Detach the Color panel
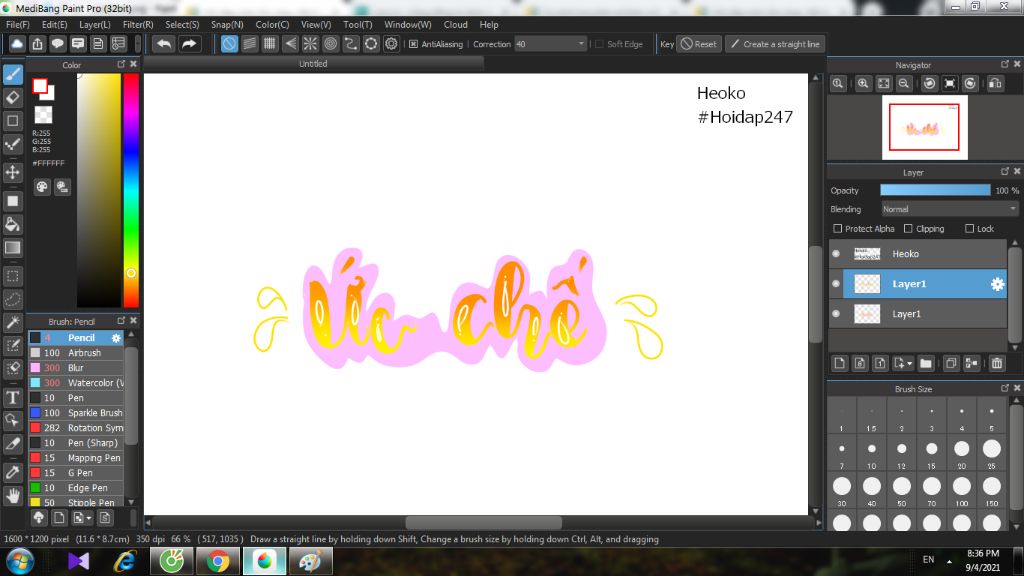The height and width of the screenshot is (576, 1024). click(x=121, y=64)
